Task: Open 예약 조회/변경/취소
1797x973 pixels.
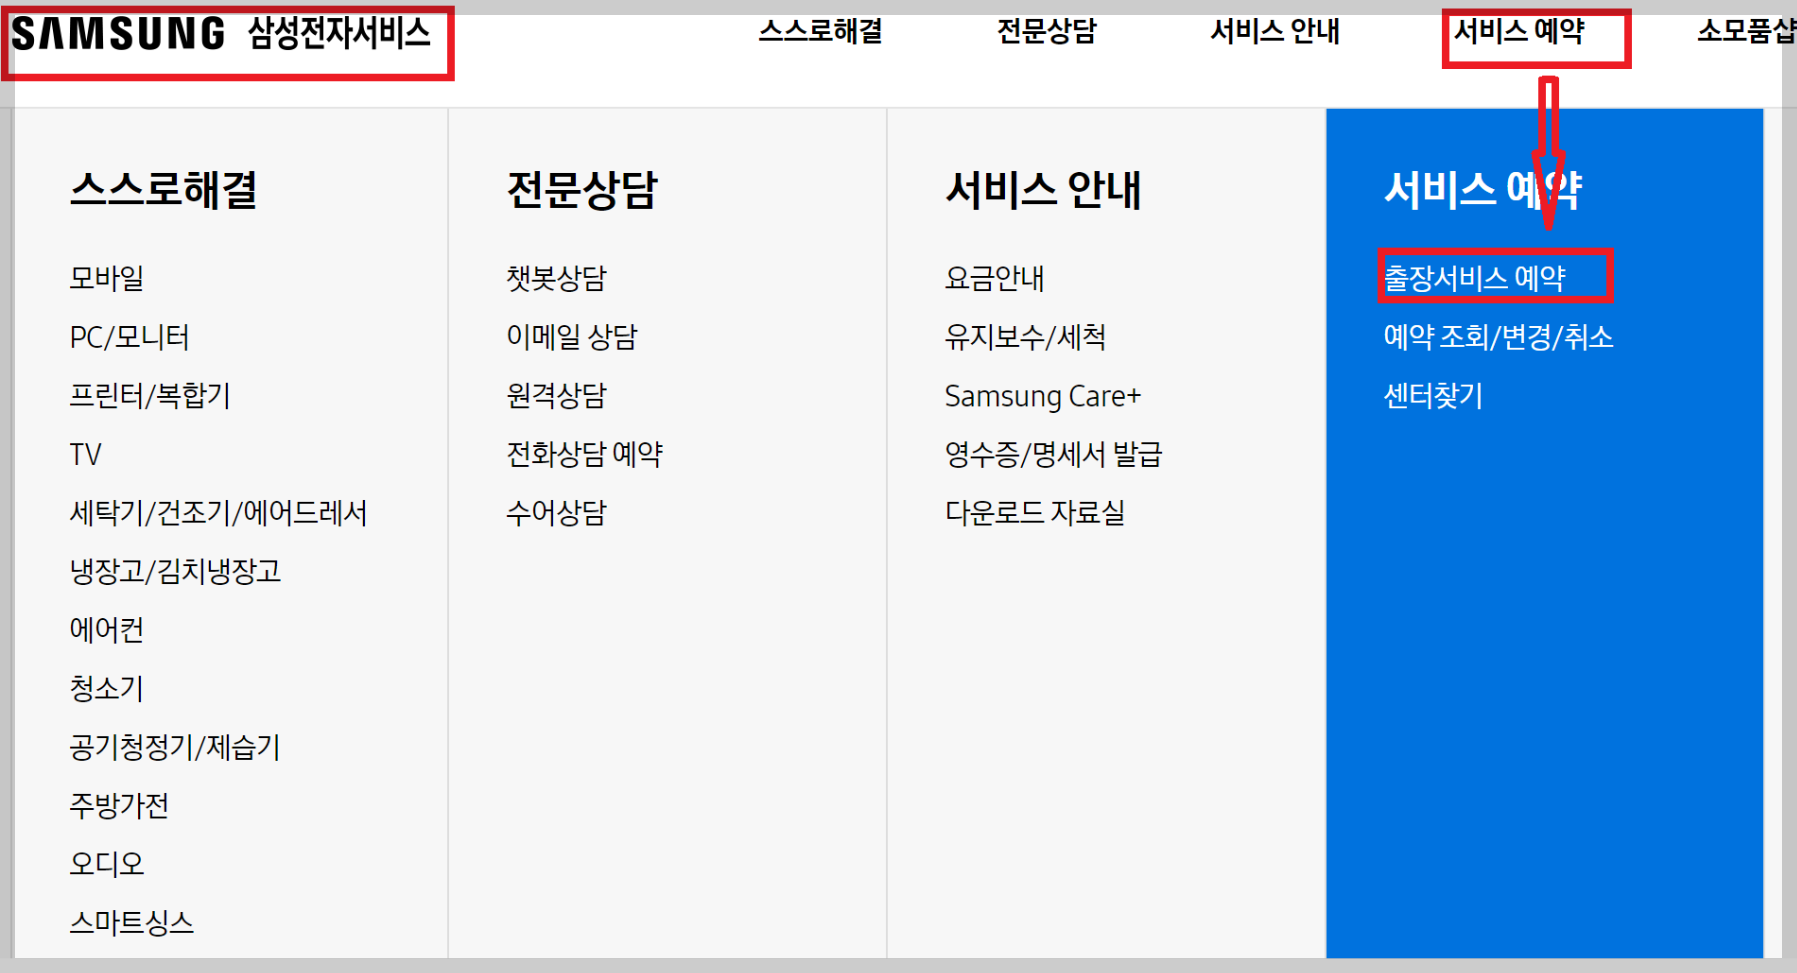Action: [1500, 337]
